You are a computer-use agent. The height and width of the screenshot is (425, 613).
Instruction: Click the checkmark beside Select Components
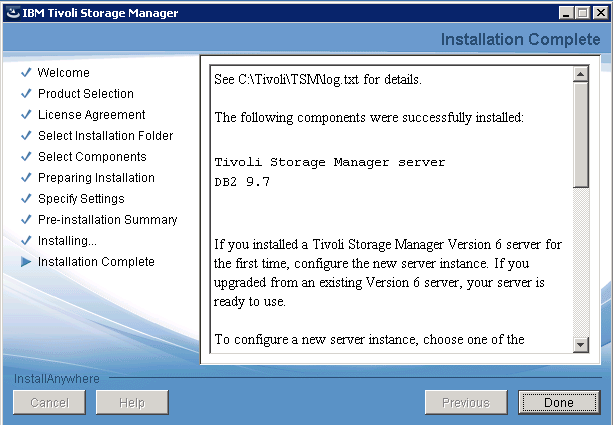pyautogui.click(x=25, y=157)
